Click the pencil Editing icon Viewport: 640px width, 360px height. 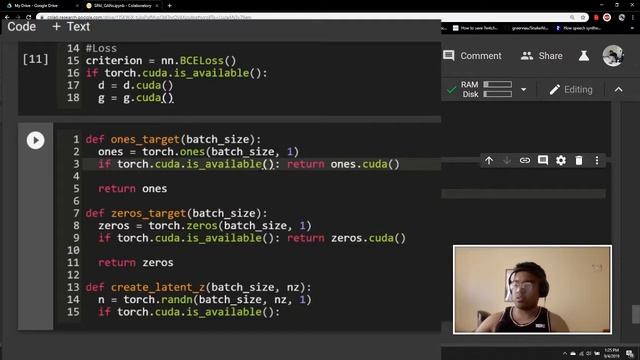click(x=554, y=90)
